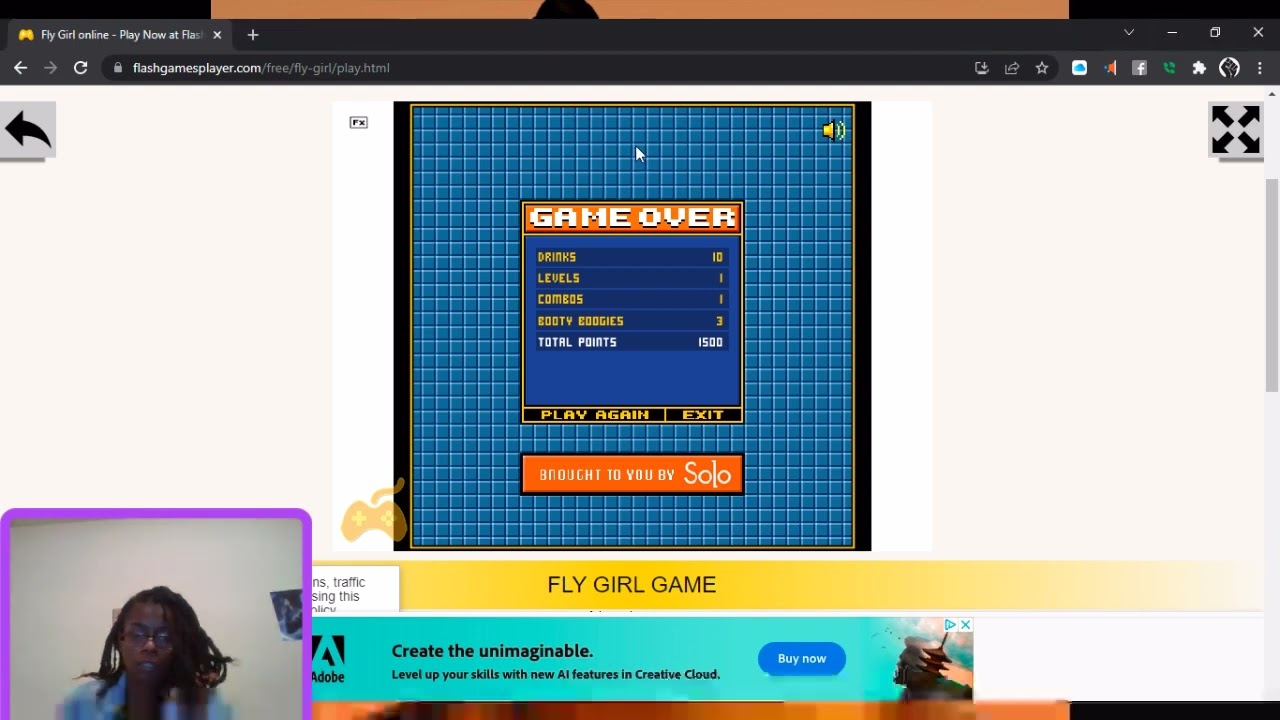Viewport: 1280px width, 720px height.
Task: Click the COMBOS score row
Action: pyautogui.click(x=631, y=299)
